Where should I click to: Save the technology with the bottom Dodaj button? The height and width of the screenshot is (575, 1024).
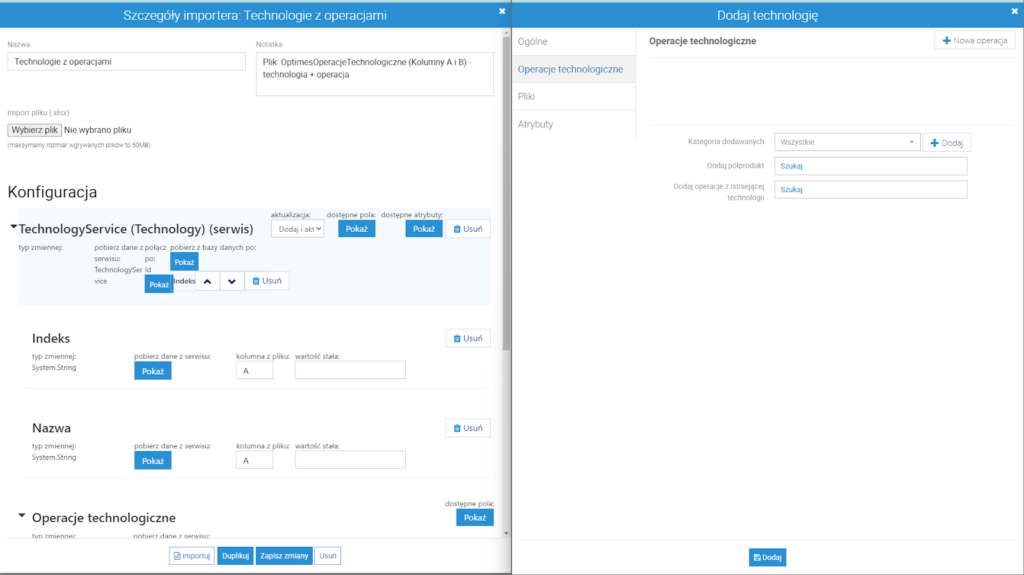[767, 557]
